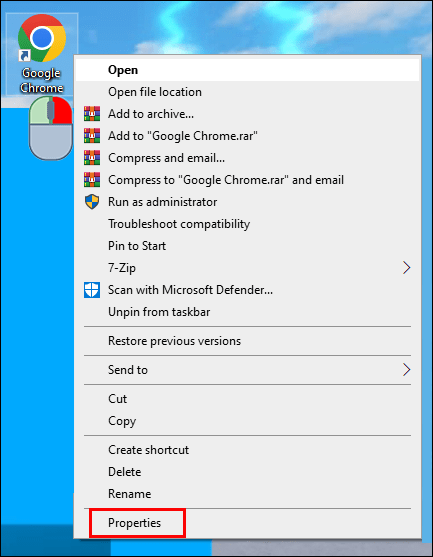Click WinRAR icon beside Compress to "Google Chrome.rar" and email
Viewport: 433px width, 557px height.
click(92, 180)
